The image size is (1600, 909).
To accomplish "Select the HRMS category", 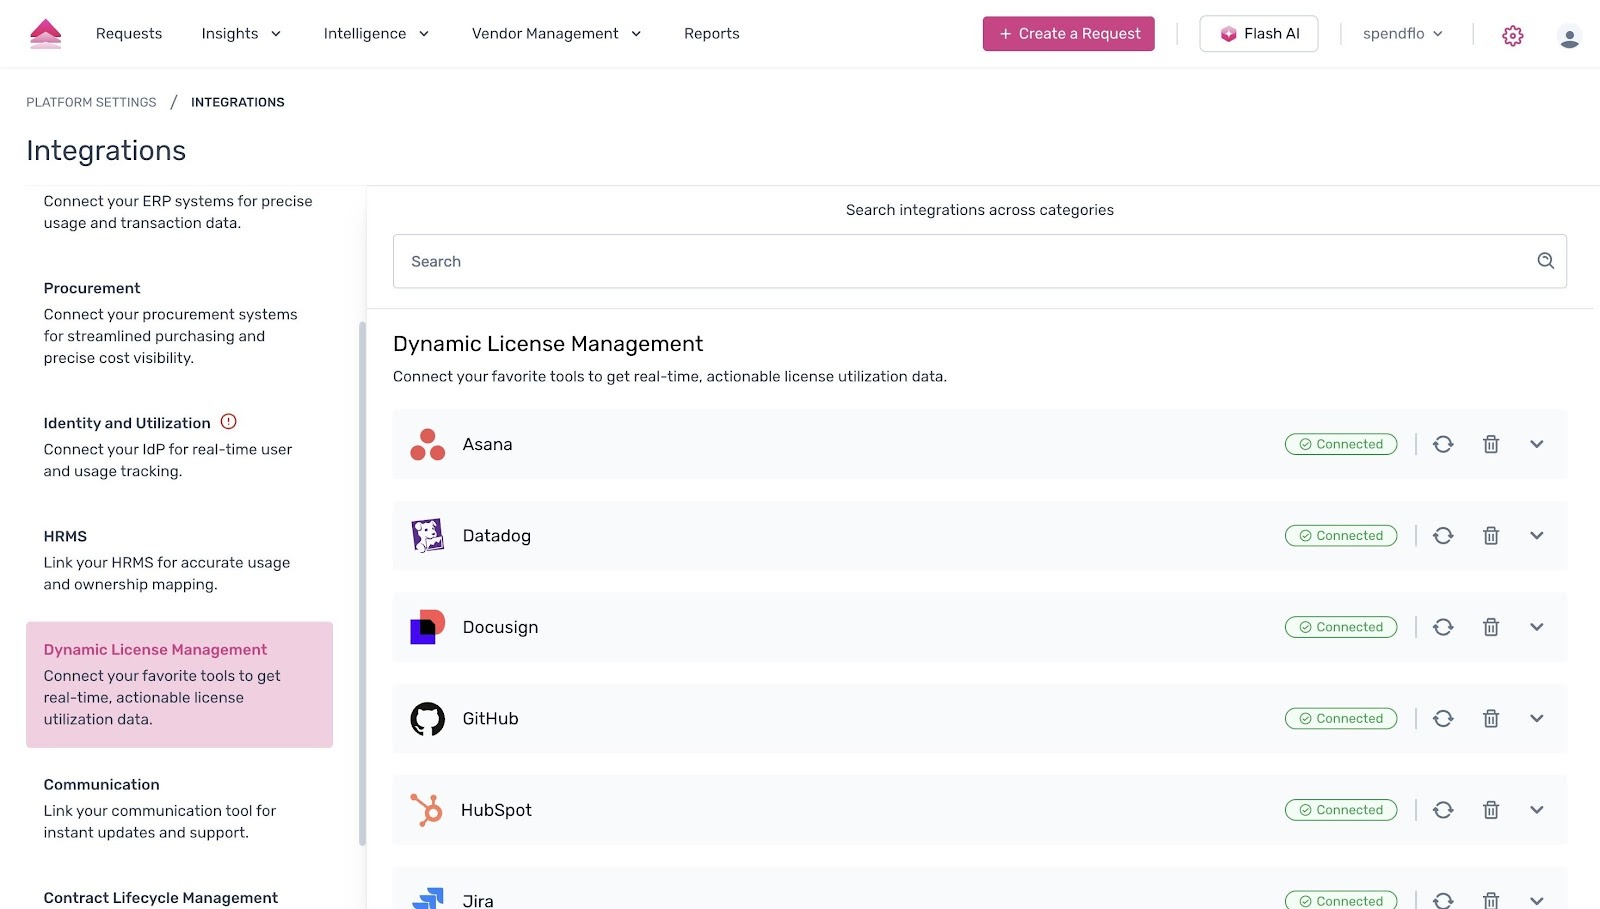I will point(180,560).
